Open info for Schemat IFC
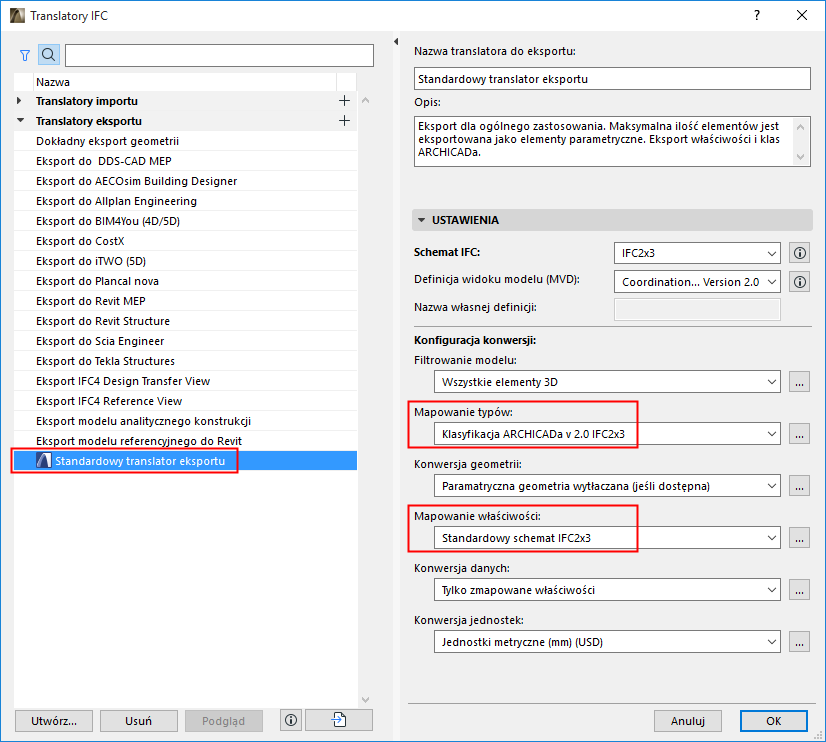Screen dimensions: 826x742 [x=799, y=253]
